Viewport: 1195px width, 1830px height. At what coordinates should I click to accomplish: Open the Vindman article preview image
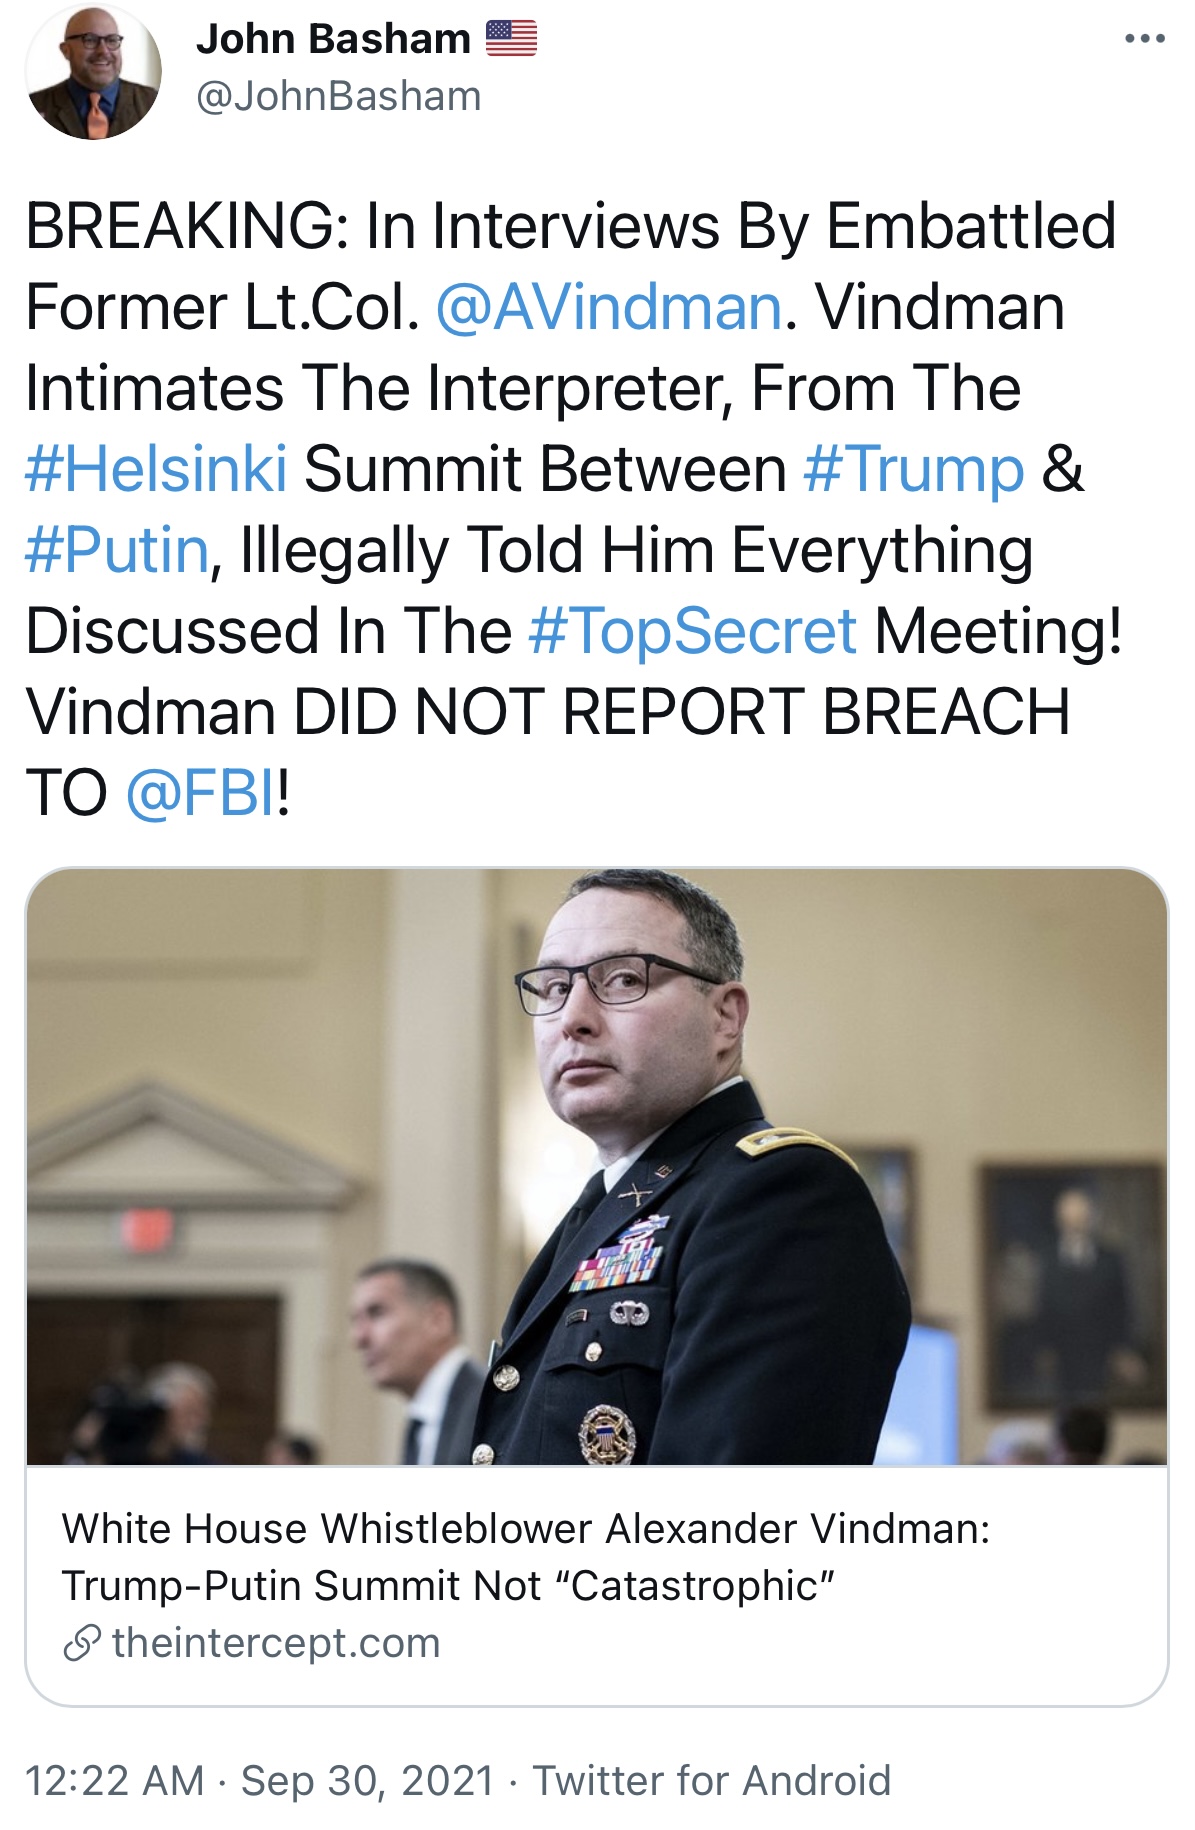coord(597,1166)
